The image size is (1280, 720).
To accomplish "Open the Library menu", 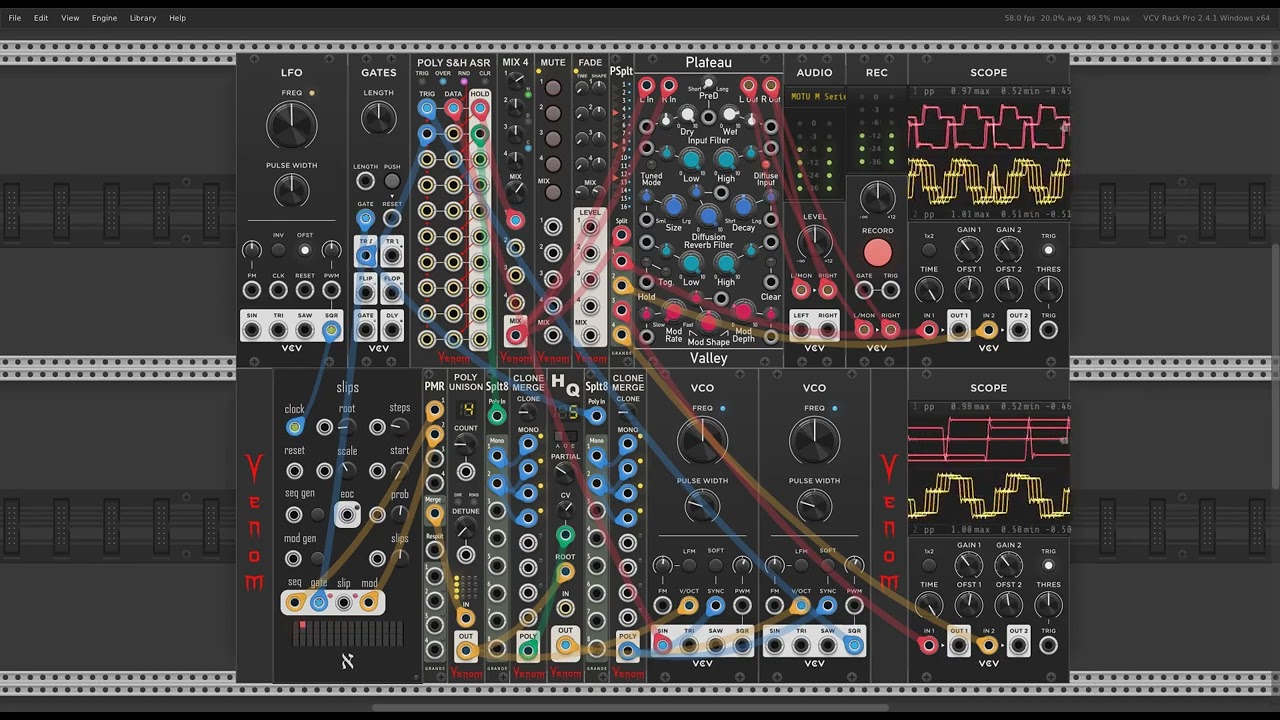I will tap(143, 18).
